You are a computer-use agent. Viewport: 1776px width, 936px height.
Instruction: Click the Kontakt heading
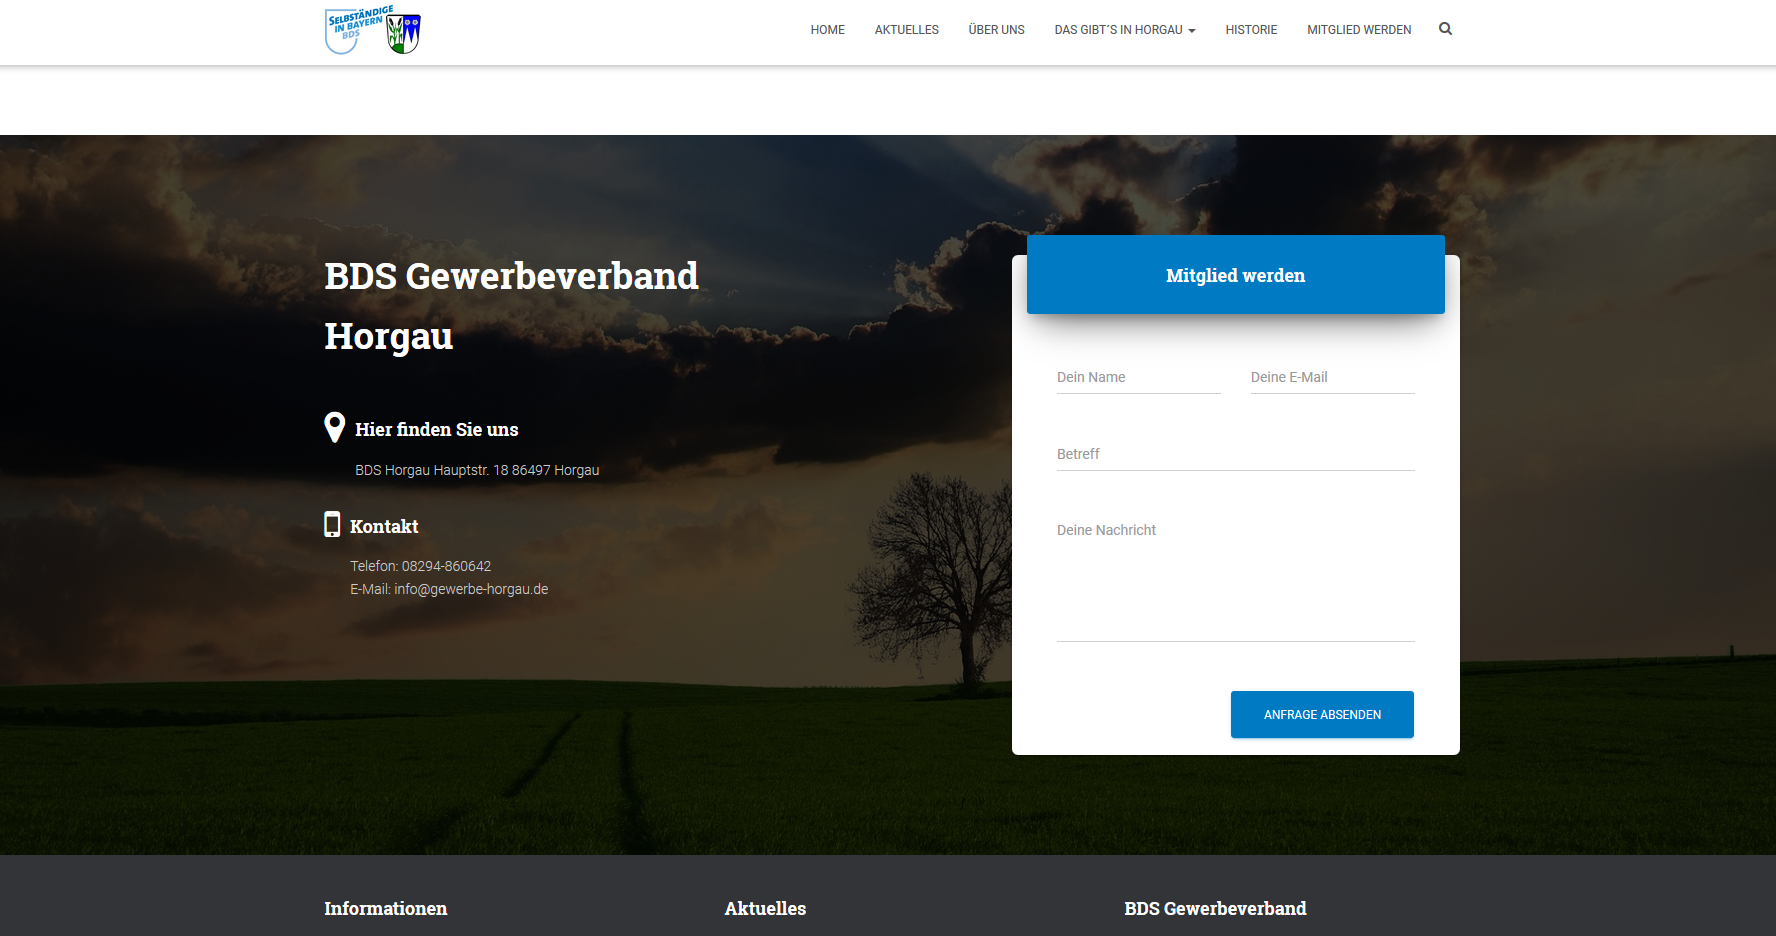click(x=384, y=526)
